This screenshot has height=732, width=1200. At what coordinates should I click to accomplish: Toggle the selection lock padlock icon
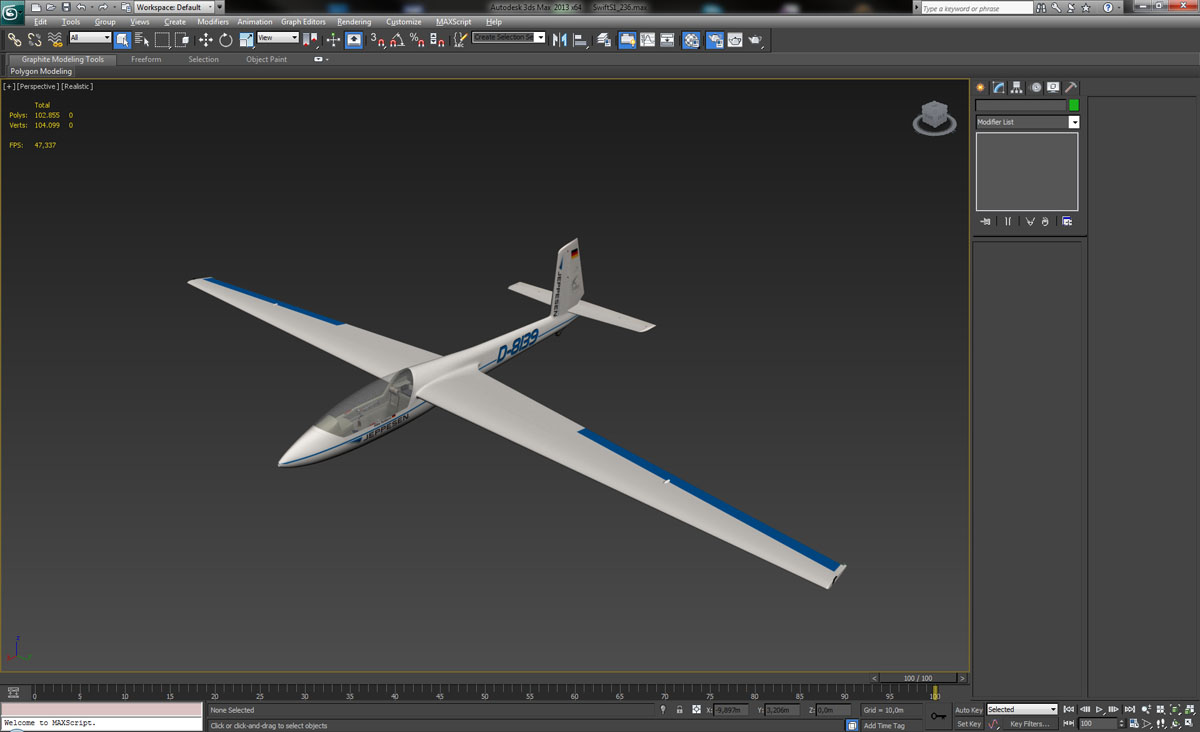click(x=679, y=710)
